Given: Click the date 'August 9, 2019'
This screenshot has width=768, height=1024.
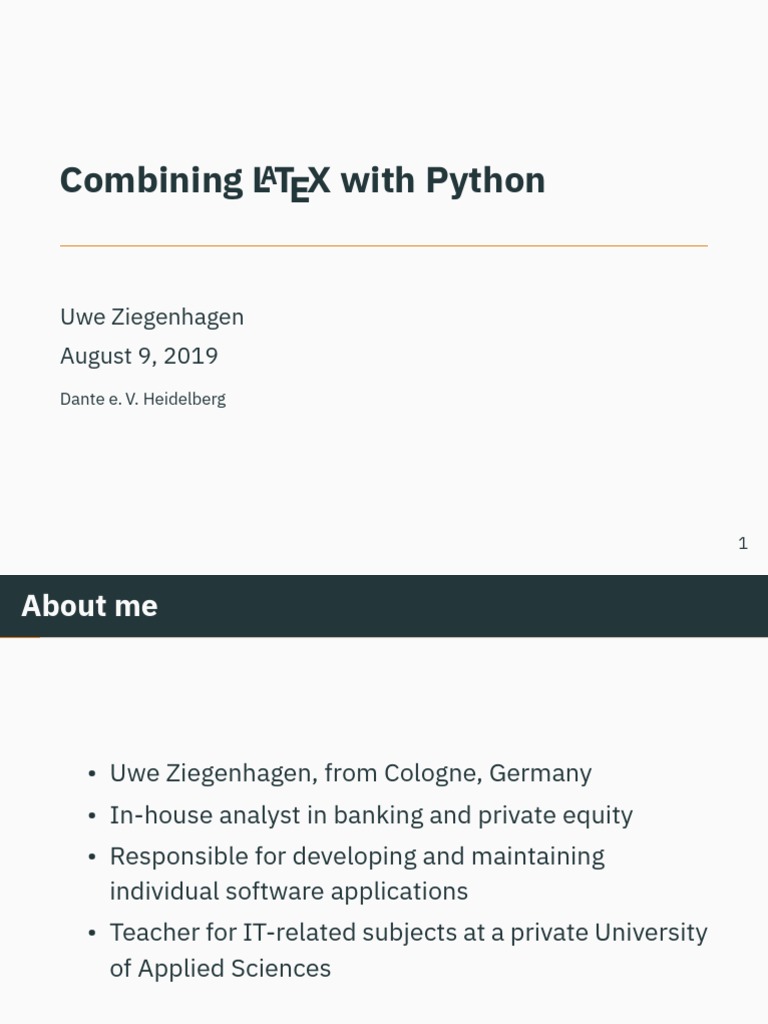Looking at the screenshot, I should (x=139, y=356).
